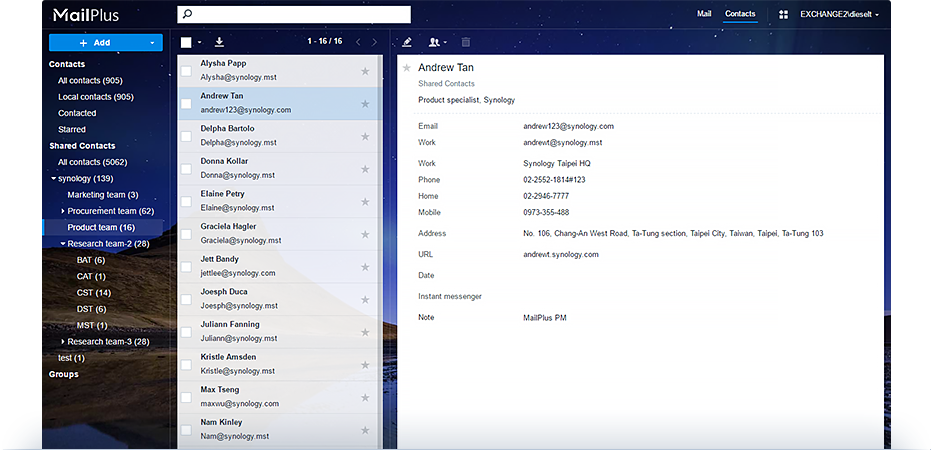Collapse the synology (139) tree node
This screenshot has width=933, height=450.
(x=54, y=179)
